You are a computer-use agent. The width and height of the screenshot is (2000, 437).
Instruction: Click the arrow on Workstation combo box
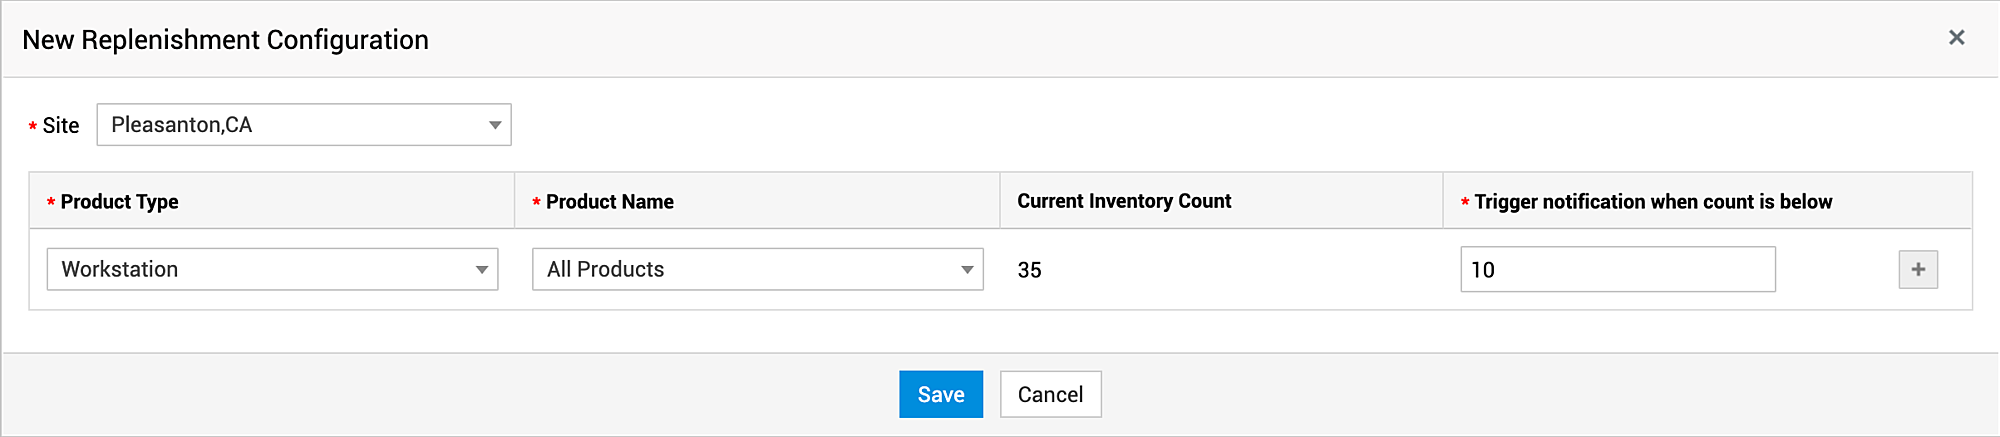(481, 269)
